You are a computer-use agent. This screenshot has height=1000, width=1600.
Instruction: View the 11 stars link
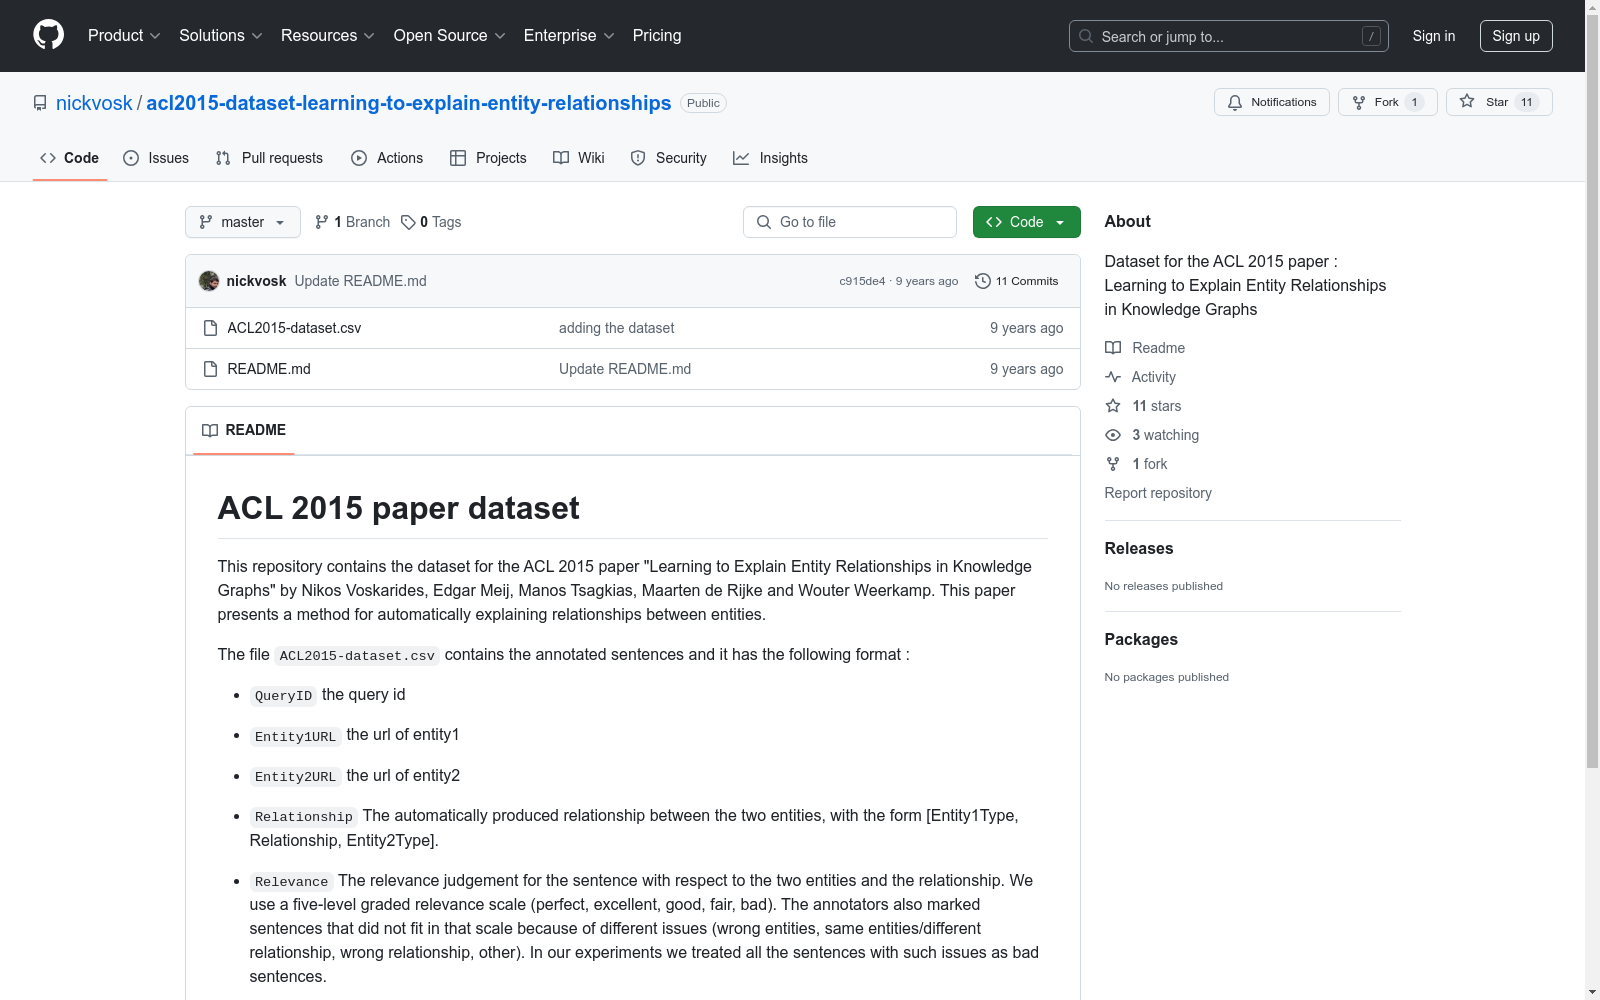[x=1143, y=406]
